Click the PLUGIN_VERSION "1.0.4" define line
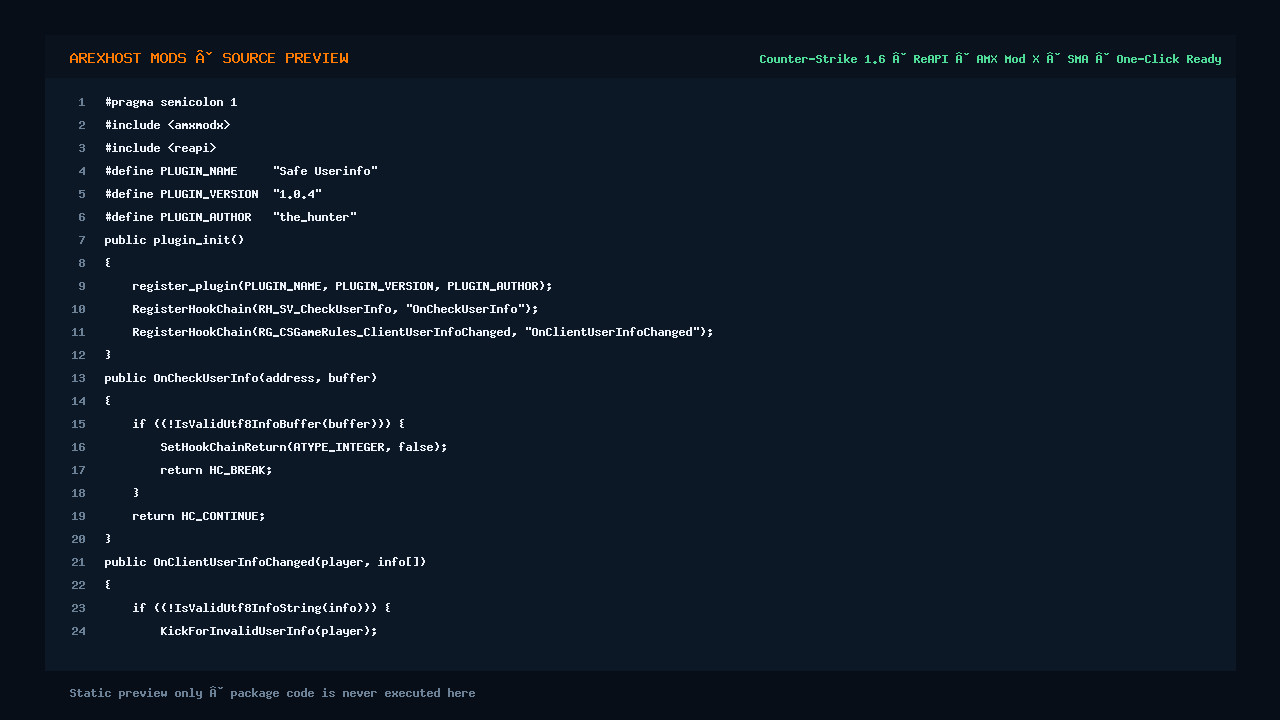This screenshot has height=720, width=1280. [x=213, y=194]
